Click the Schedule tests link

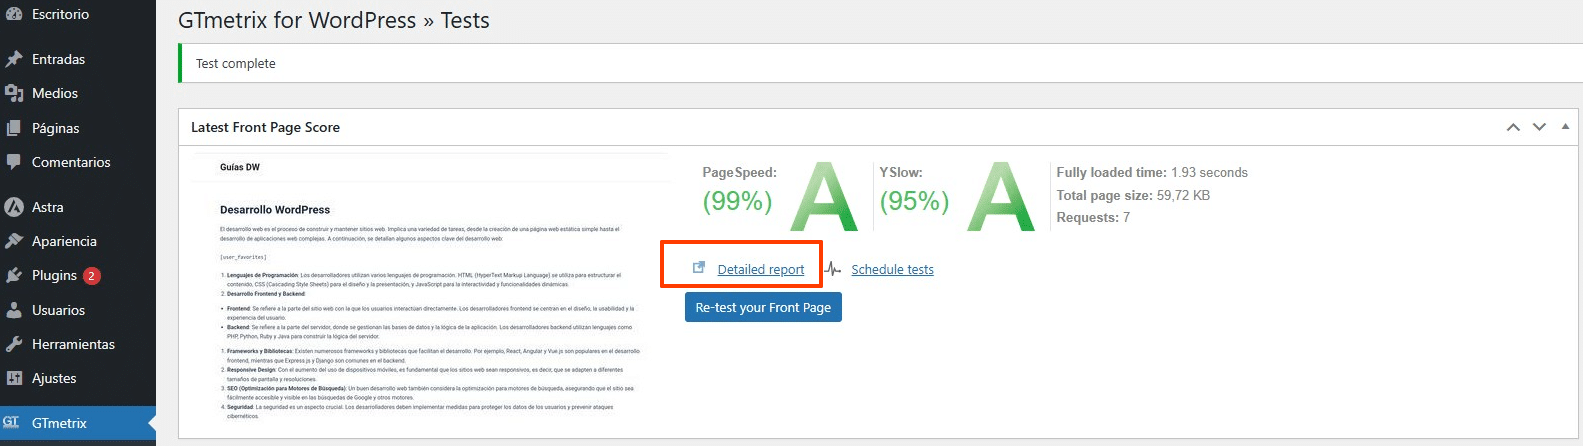click(x=892, y=269)
